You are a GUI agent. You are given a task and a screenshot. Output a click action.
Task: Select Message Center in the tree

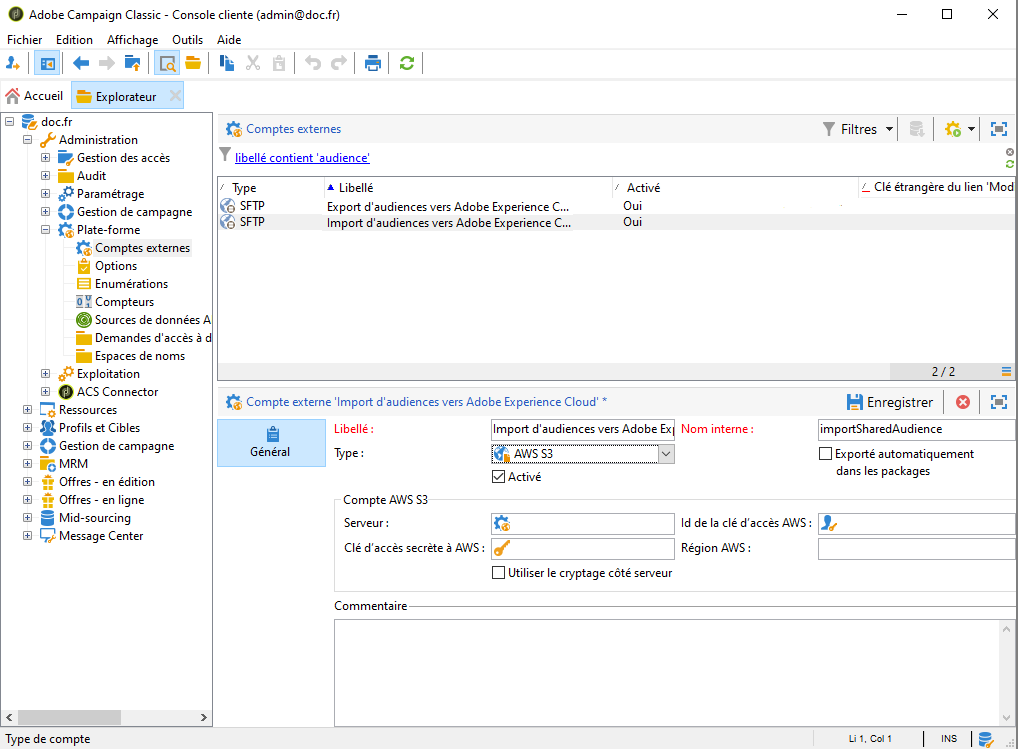coord(101,536)
